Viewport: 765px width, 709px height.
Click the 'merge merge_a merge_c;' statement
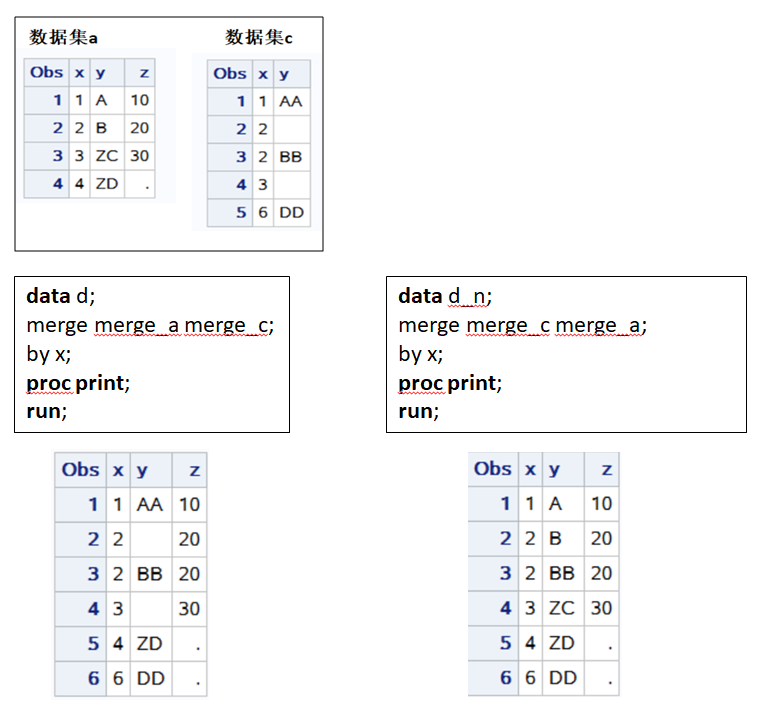tap(150, 325)
